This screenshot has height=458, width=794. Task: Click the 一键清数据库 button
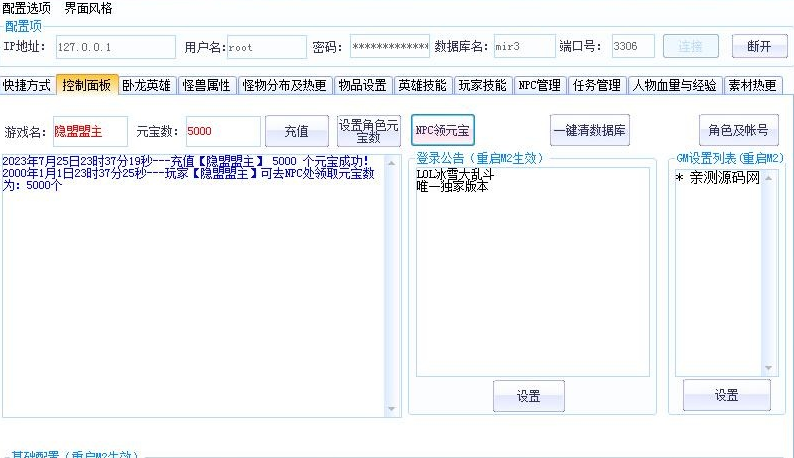pyautogui.click(x=590, y=131)
